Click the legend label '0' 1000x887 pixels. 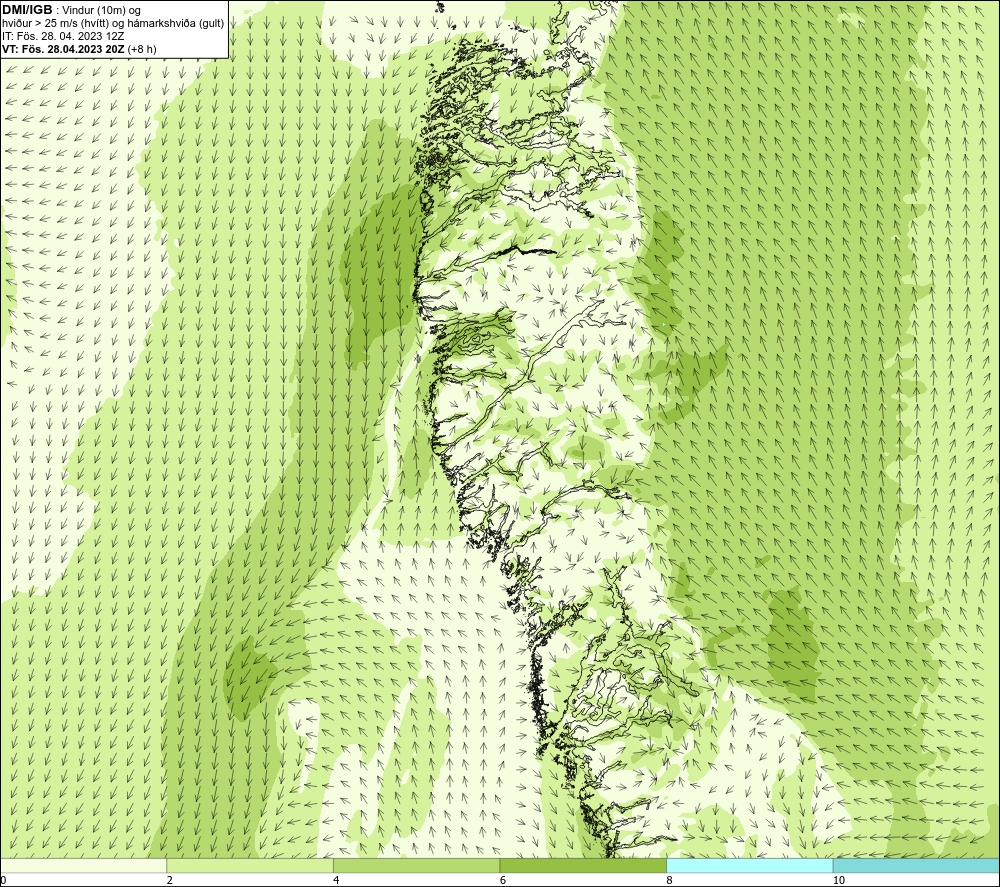coord(3,881)
